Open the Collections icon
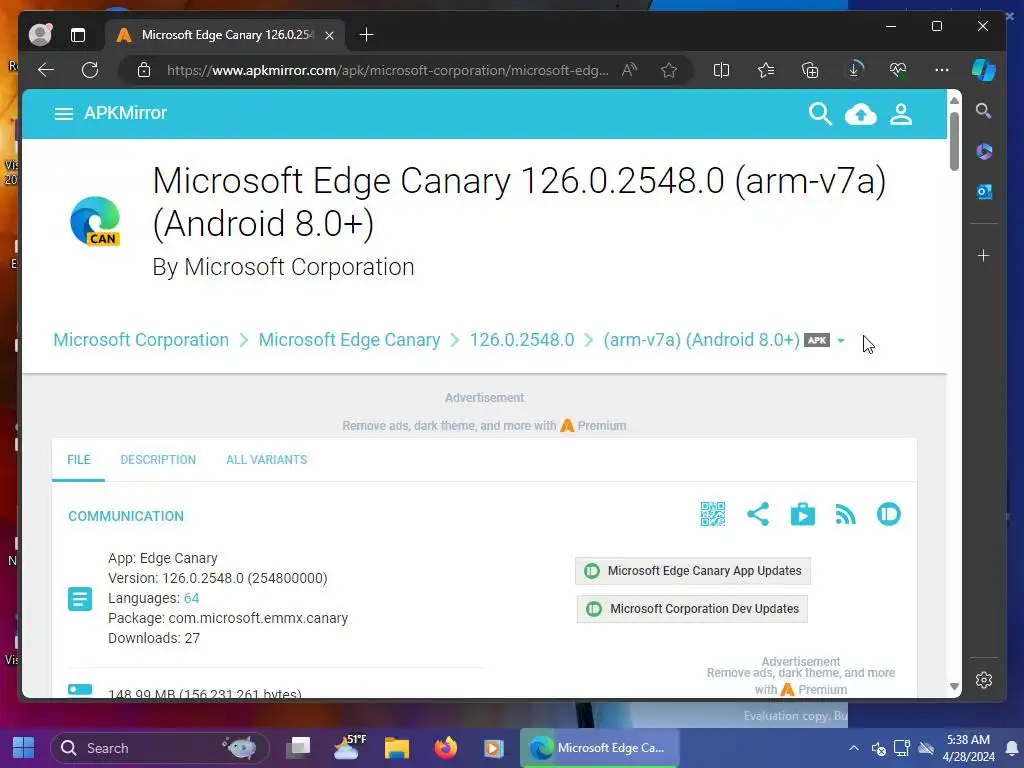1024x768 pixels. point(810,70)
